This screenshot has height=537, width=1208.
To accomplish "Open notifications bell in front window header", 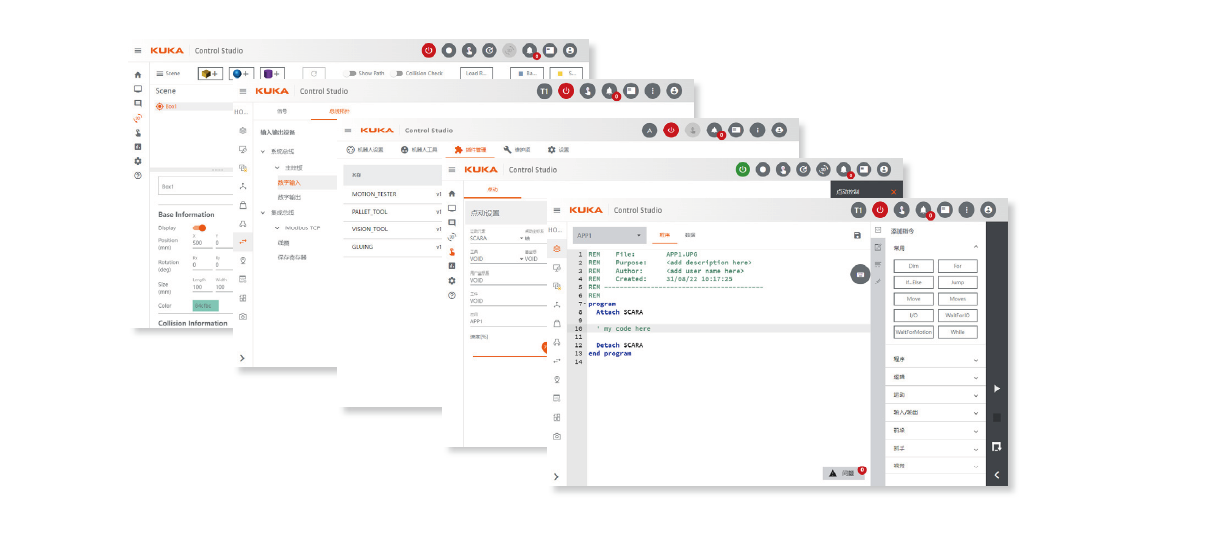I will click(923, 210).
